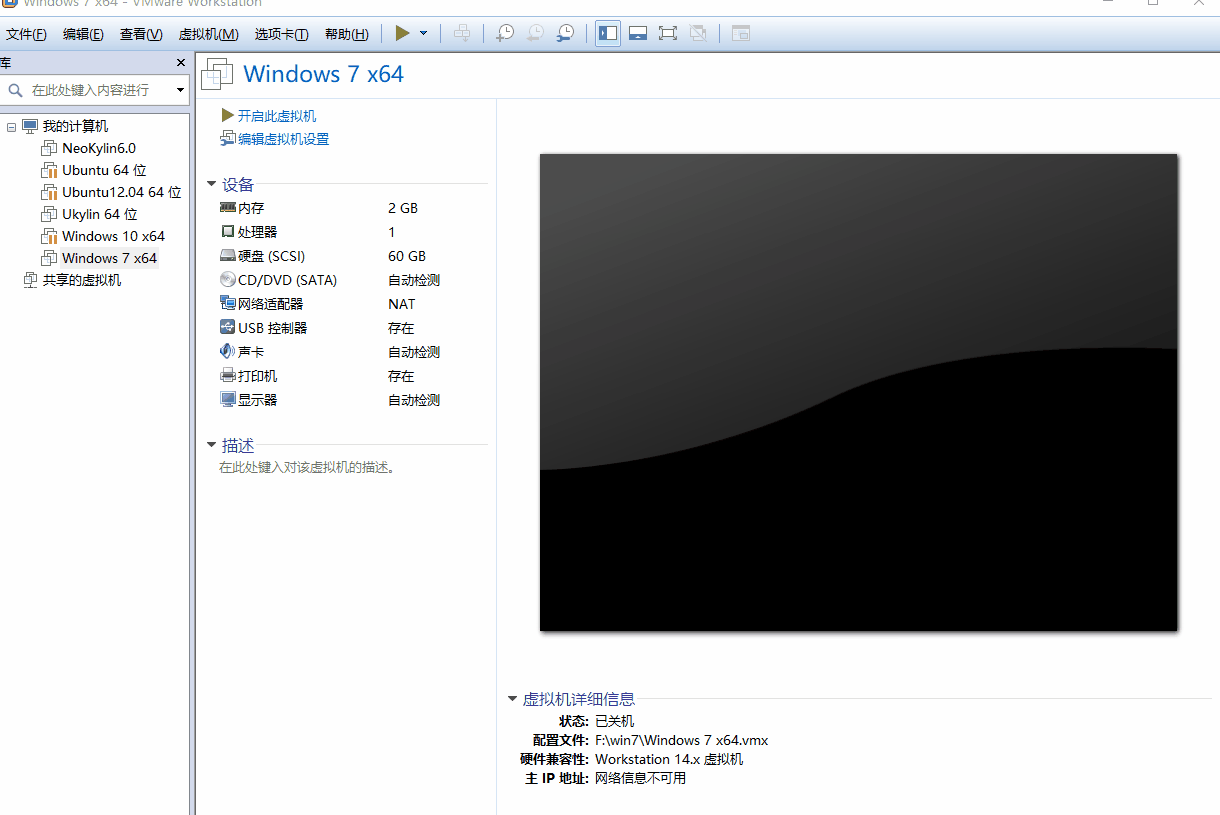
Task: Click the 我的计算机 computer icon
Action: click(x=30, y=126)
